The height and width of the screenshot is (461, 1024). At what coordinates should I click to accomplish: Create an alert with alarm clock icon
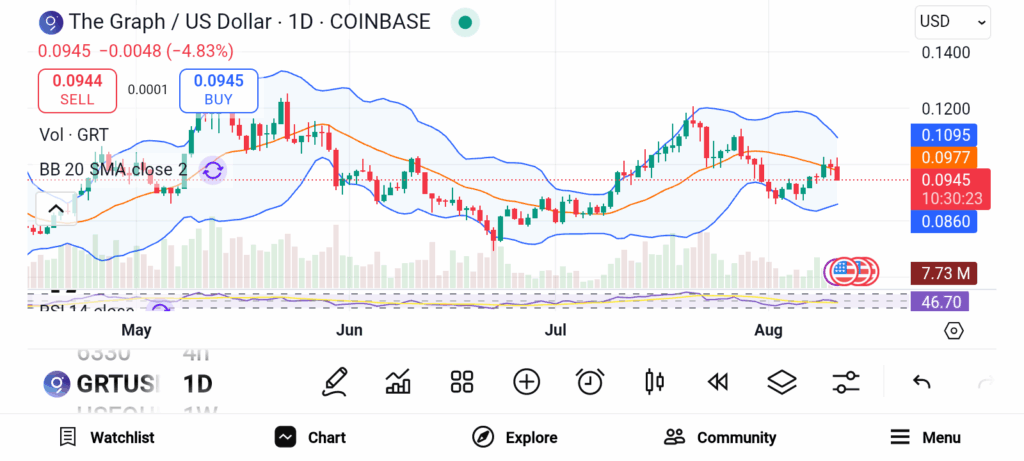[x=590, y=382]
